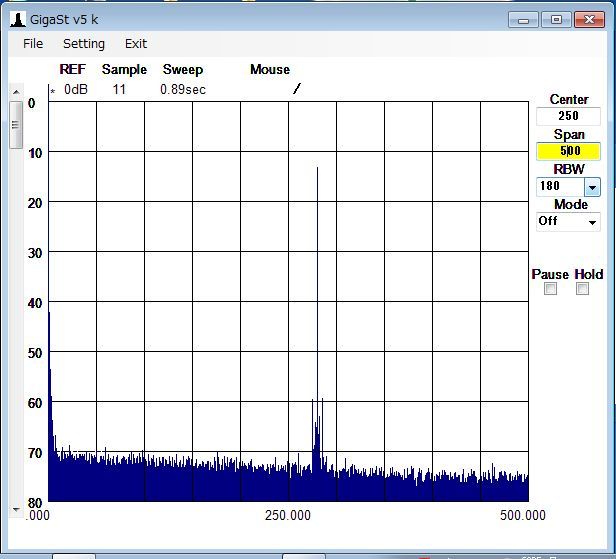616x559 pixels.
Task: Click the Sample count value 11
Action: click(x=119, y=90)
